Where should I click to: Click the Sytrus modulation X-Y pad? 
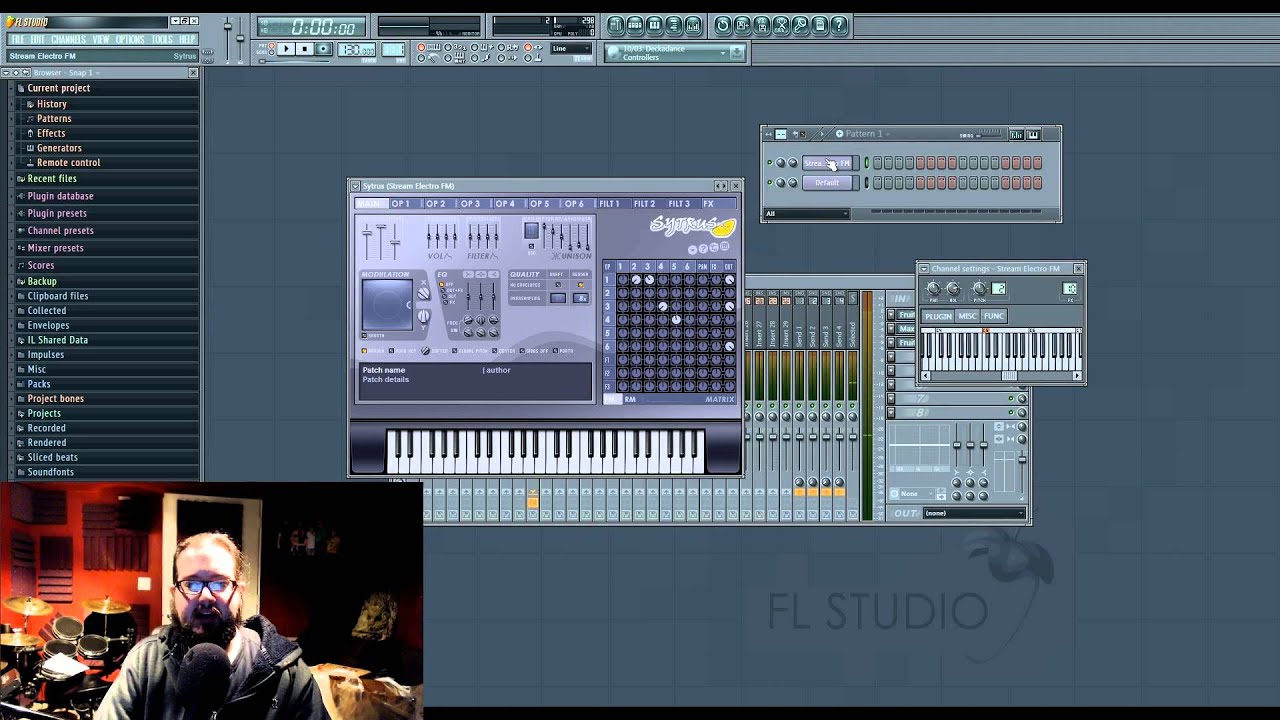pyautogui.click(x=387, y=304)
